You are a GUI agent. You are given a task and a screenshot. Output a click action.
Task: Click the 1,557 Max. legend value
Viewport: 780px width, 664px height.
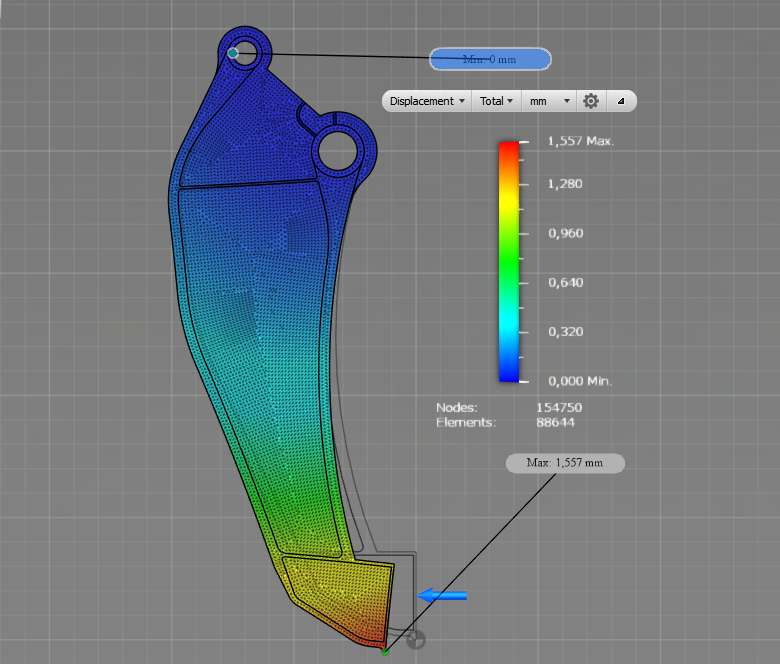pos(581,141)
